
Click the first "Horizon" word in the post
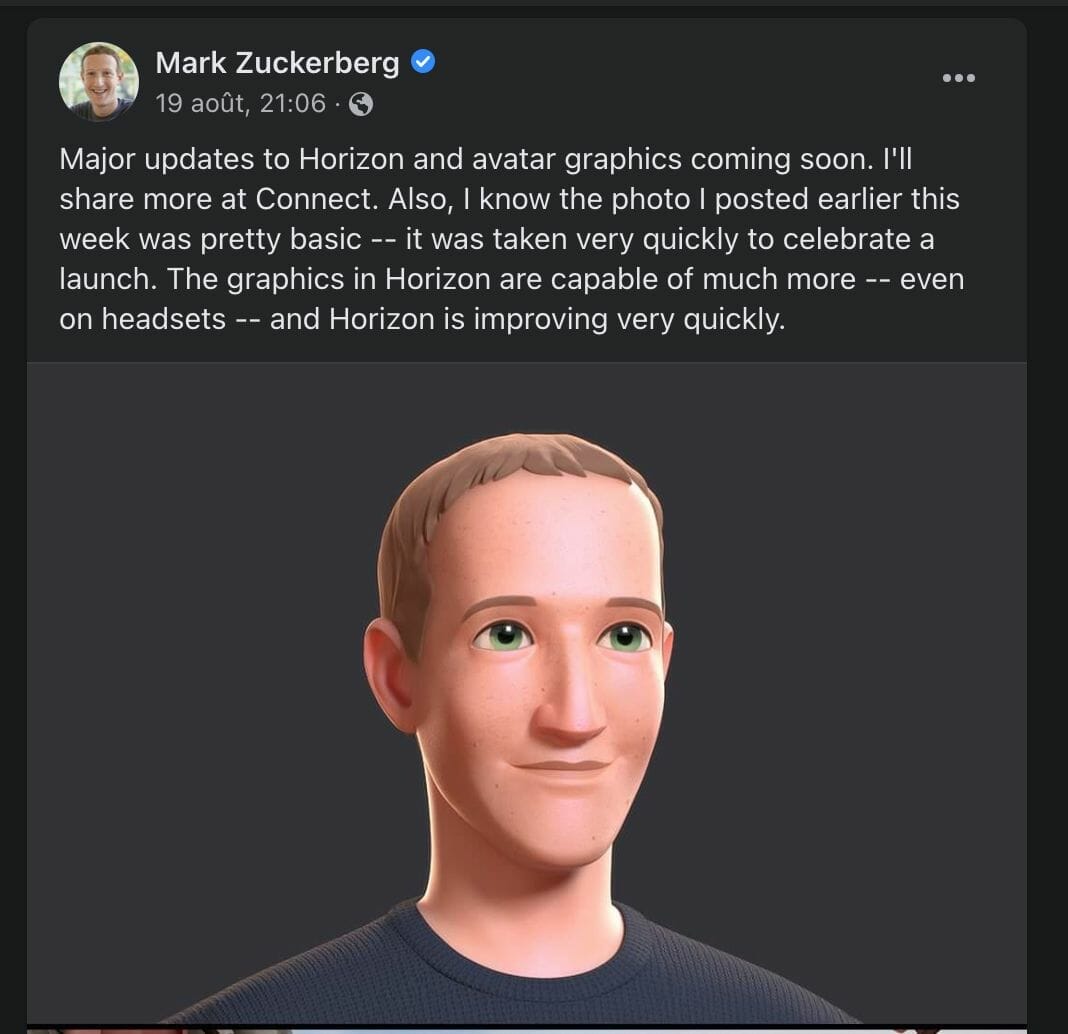(x=346, y=159)
